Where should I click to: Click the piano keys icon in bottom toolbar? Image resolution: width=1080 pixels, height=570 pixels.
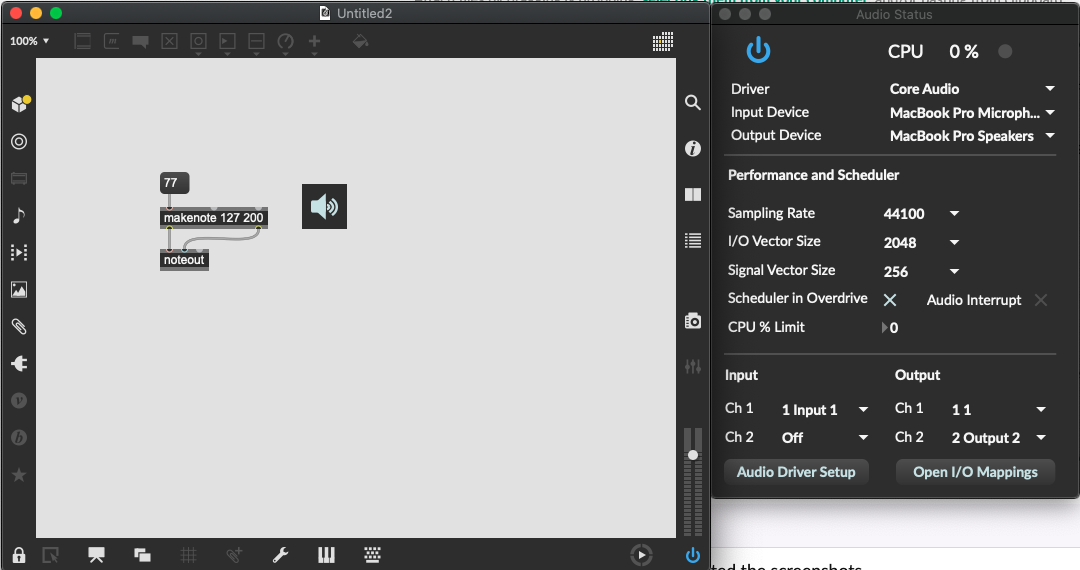326,555
